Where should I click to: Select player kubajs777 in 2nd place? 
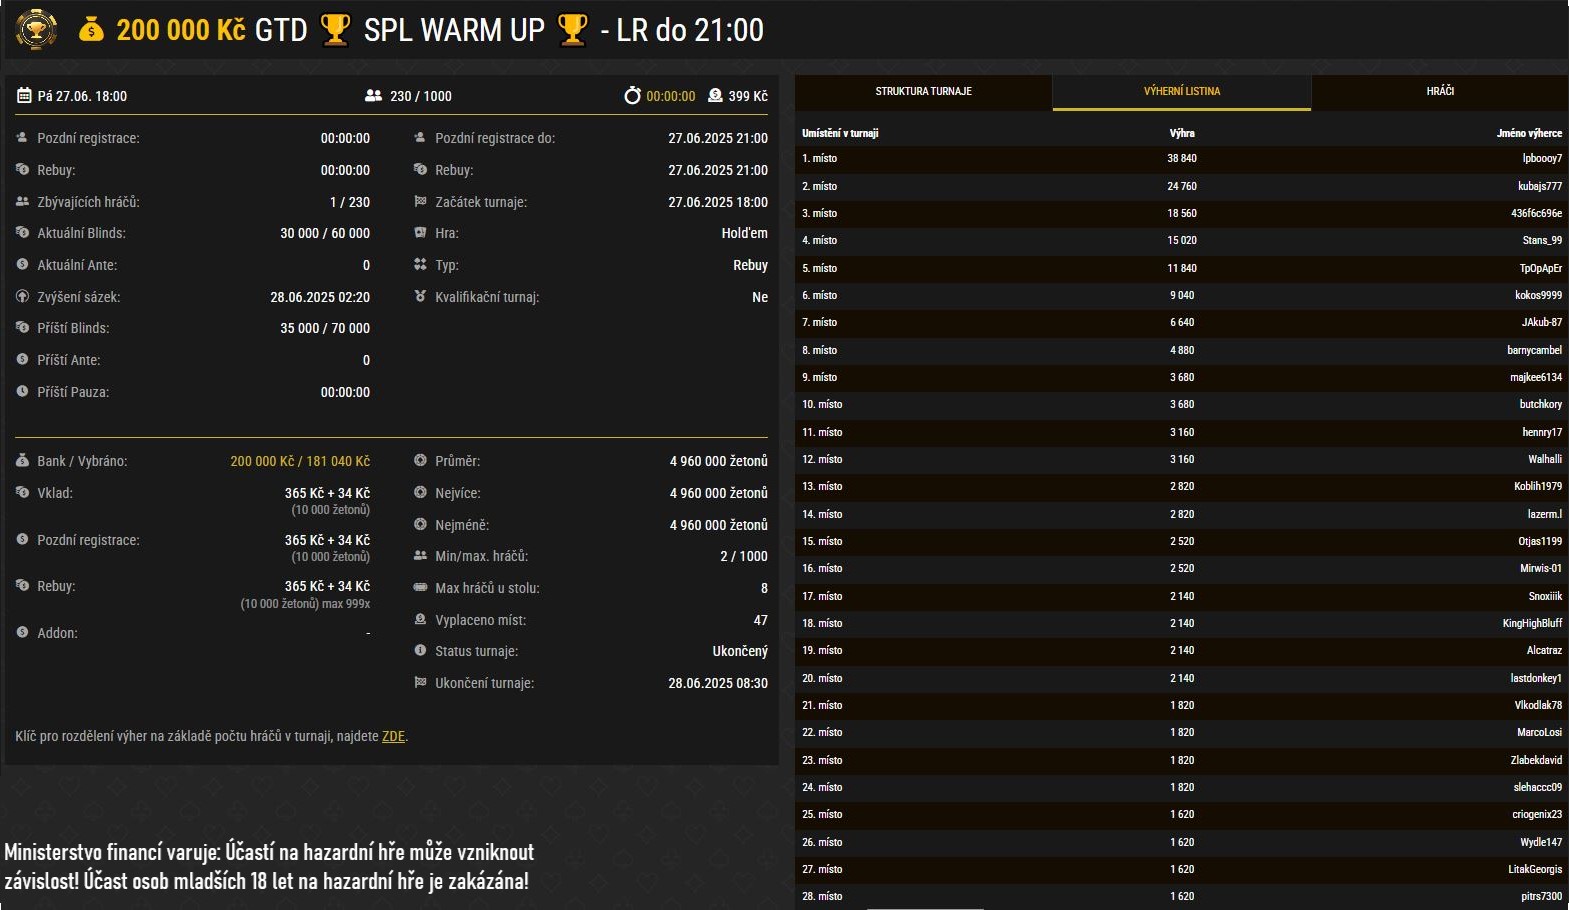click(x=1540, y=186)
